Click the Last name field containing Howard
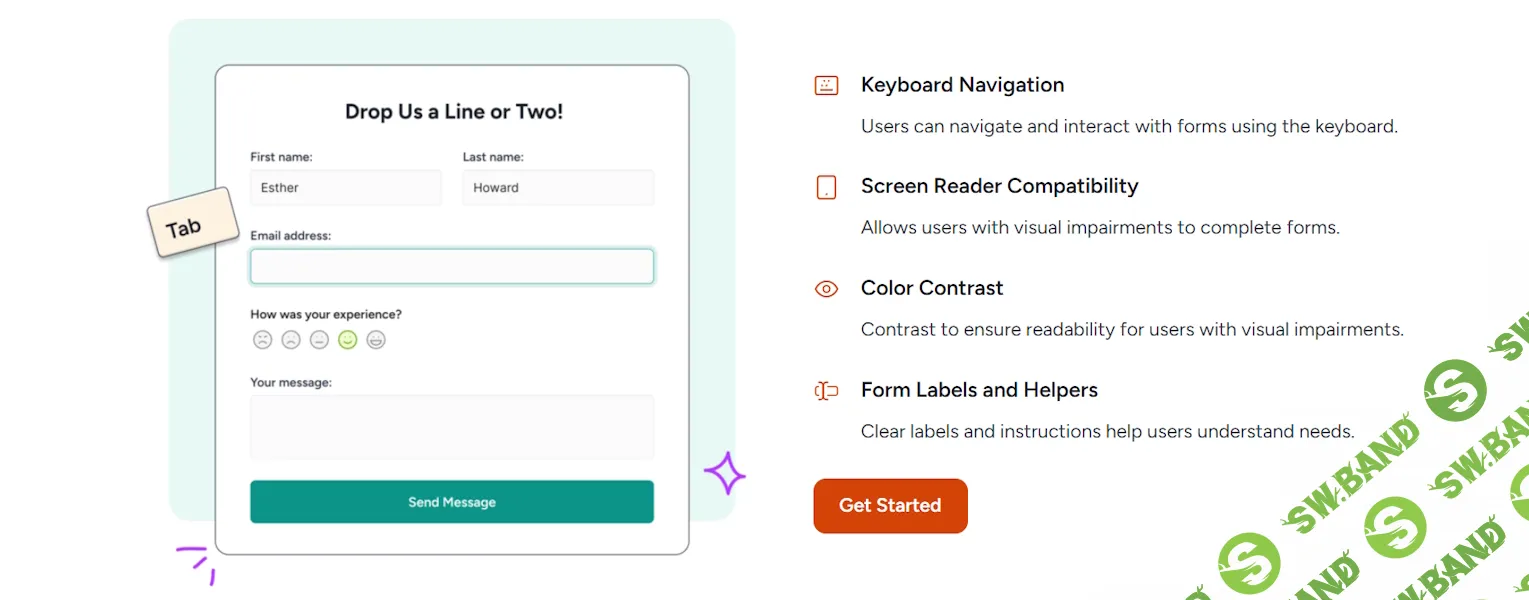1529x600 pixels. (557, 188)
